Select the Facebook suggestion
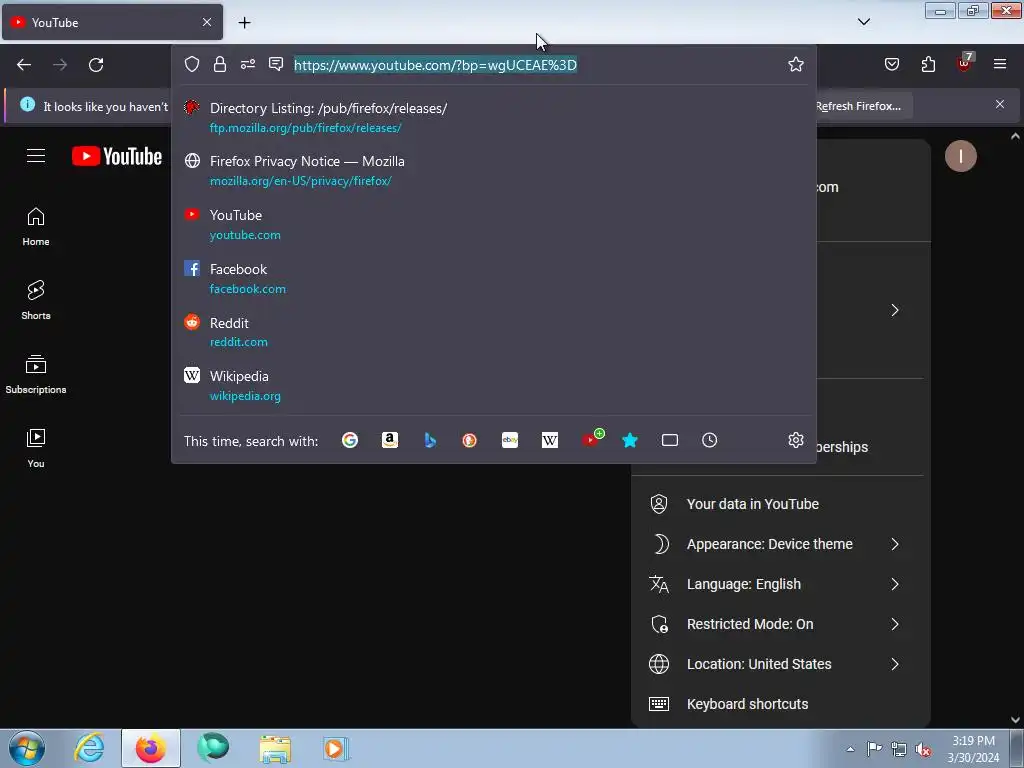Viewport: 1024px width, 768px height. coord(494,278)
